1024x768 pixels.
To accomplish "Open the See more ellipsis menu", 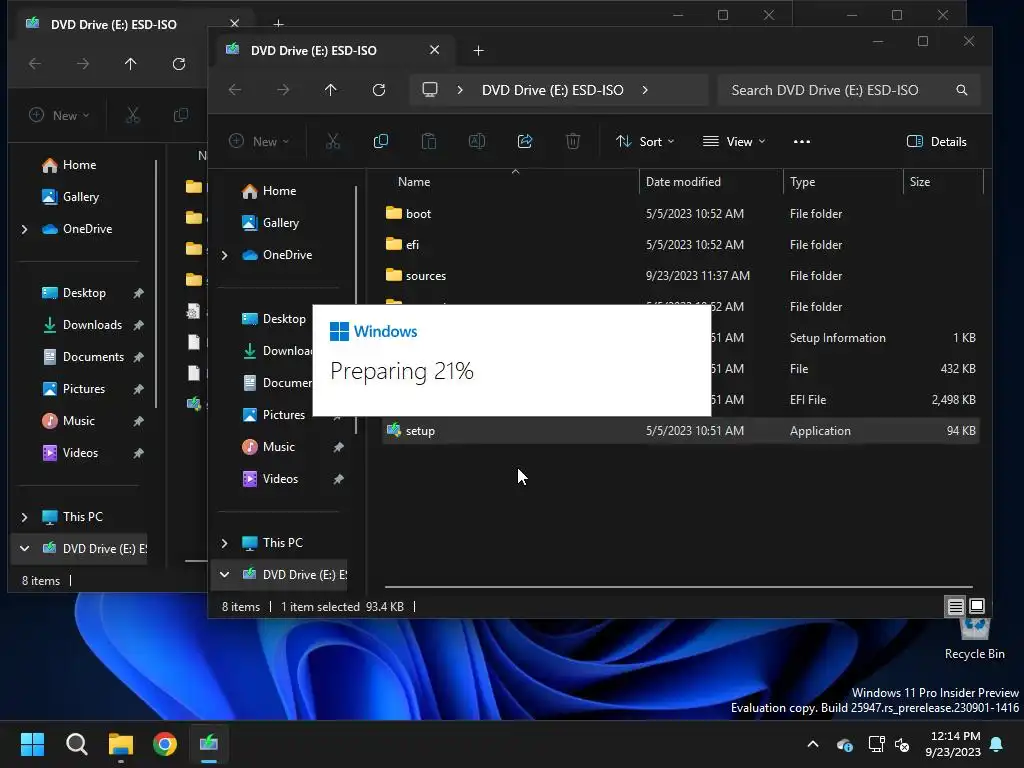I will click(x=802, y=142).
